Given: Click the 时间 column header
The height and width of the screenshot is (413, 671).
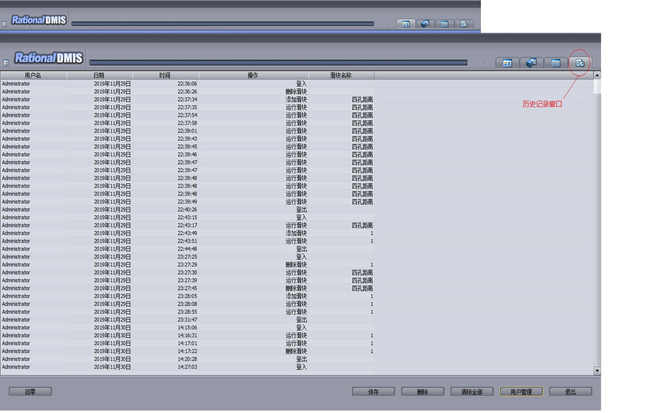Looking at the screenshot, I should [165, 75].
